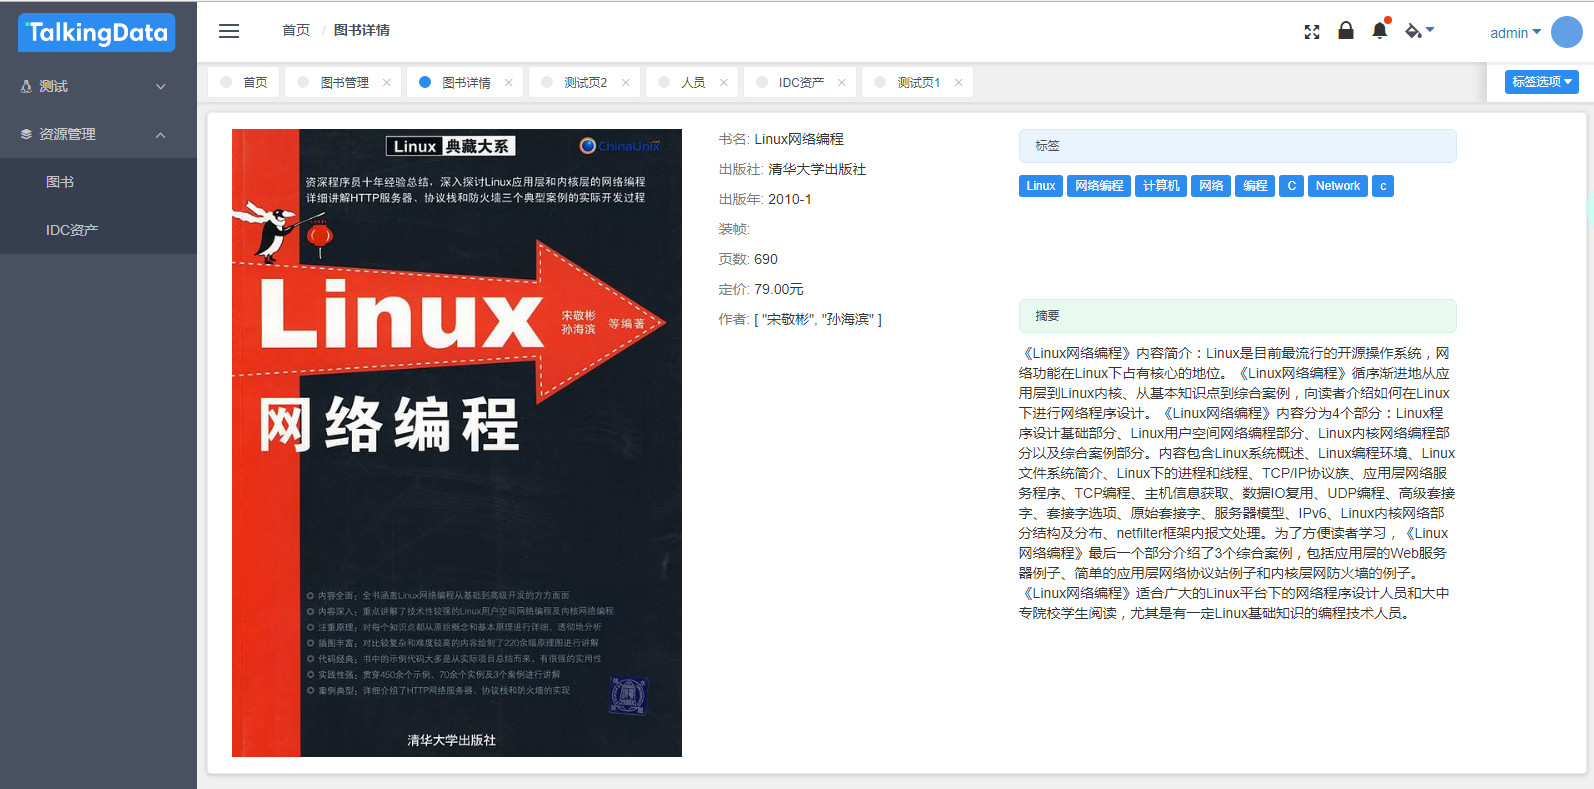Enter fullscreen mode via the expand icon
The image size is (1594, 789).
click(1312, 32)
